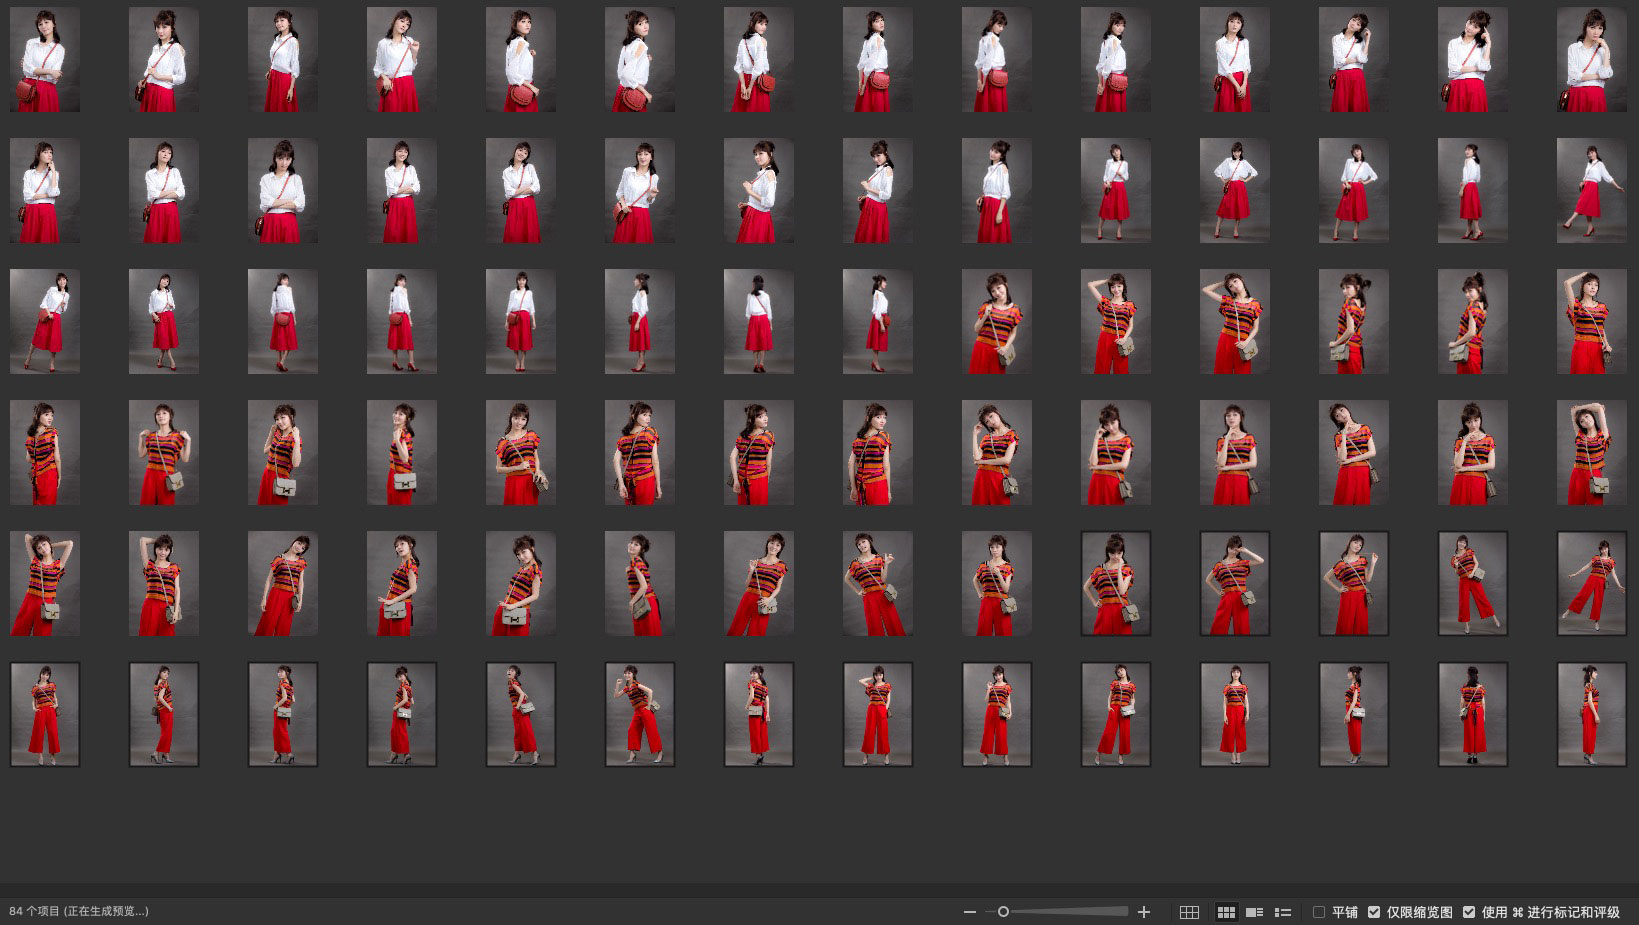Switch to list view icon

pos(1283,912)
